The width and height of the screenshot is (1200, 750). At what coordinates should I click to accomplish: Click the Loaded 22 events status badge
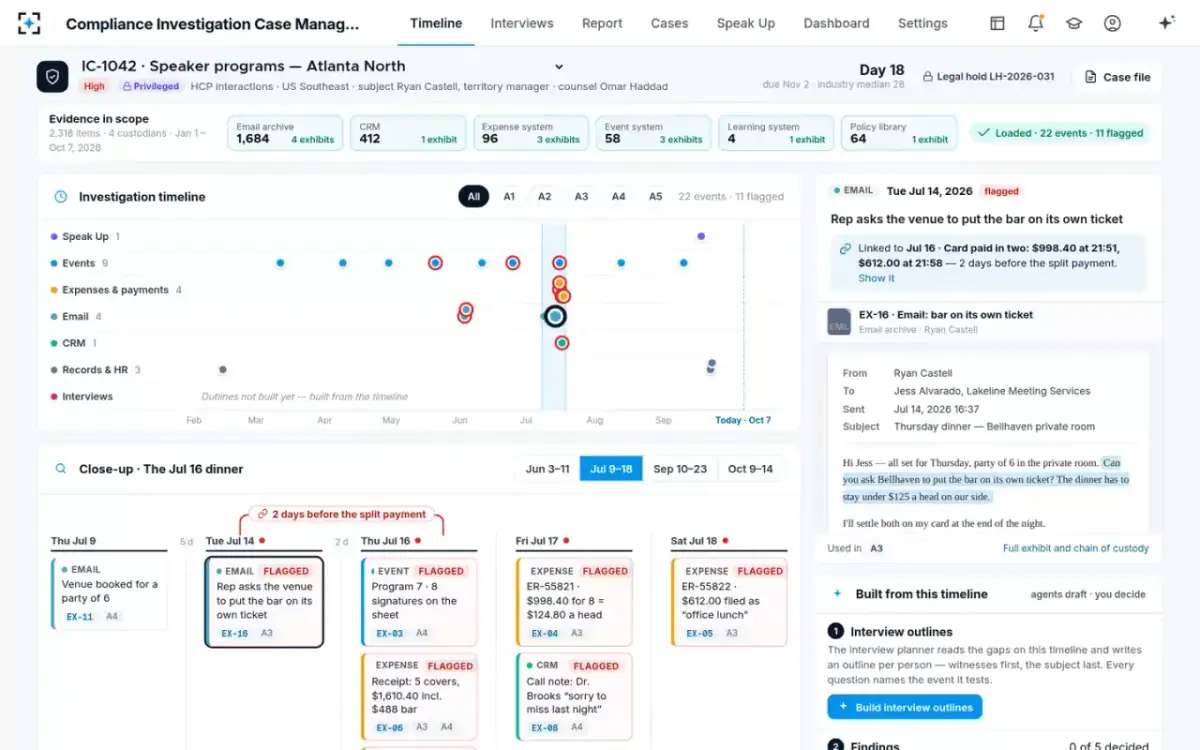[1059, 133]
